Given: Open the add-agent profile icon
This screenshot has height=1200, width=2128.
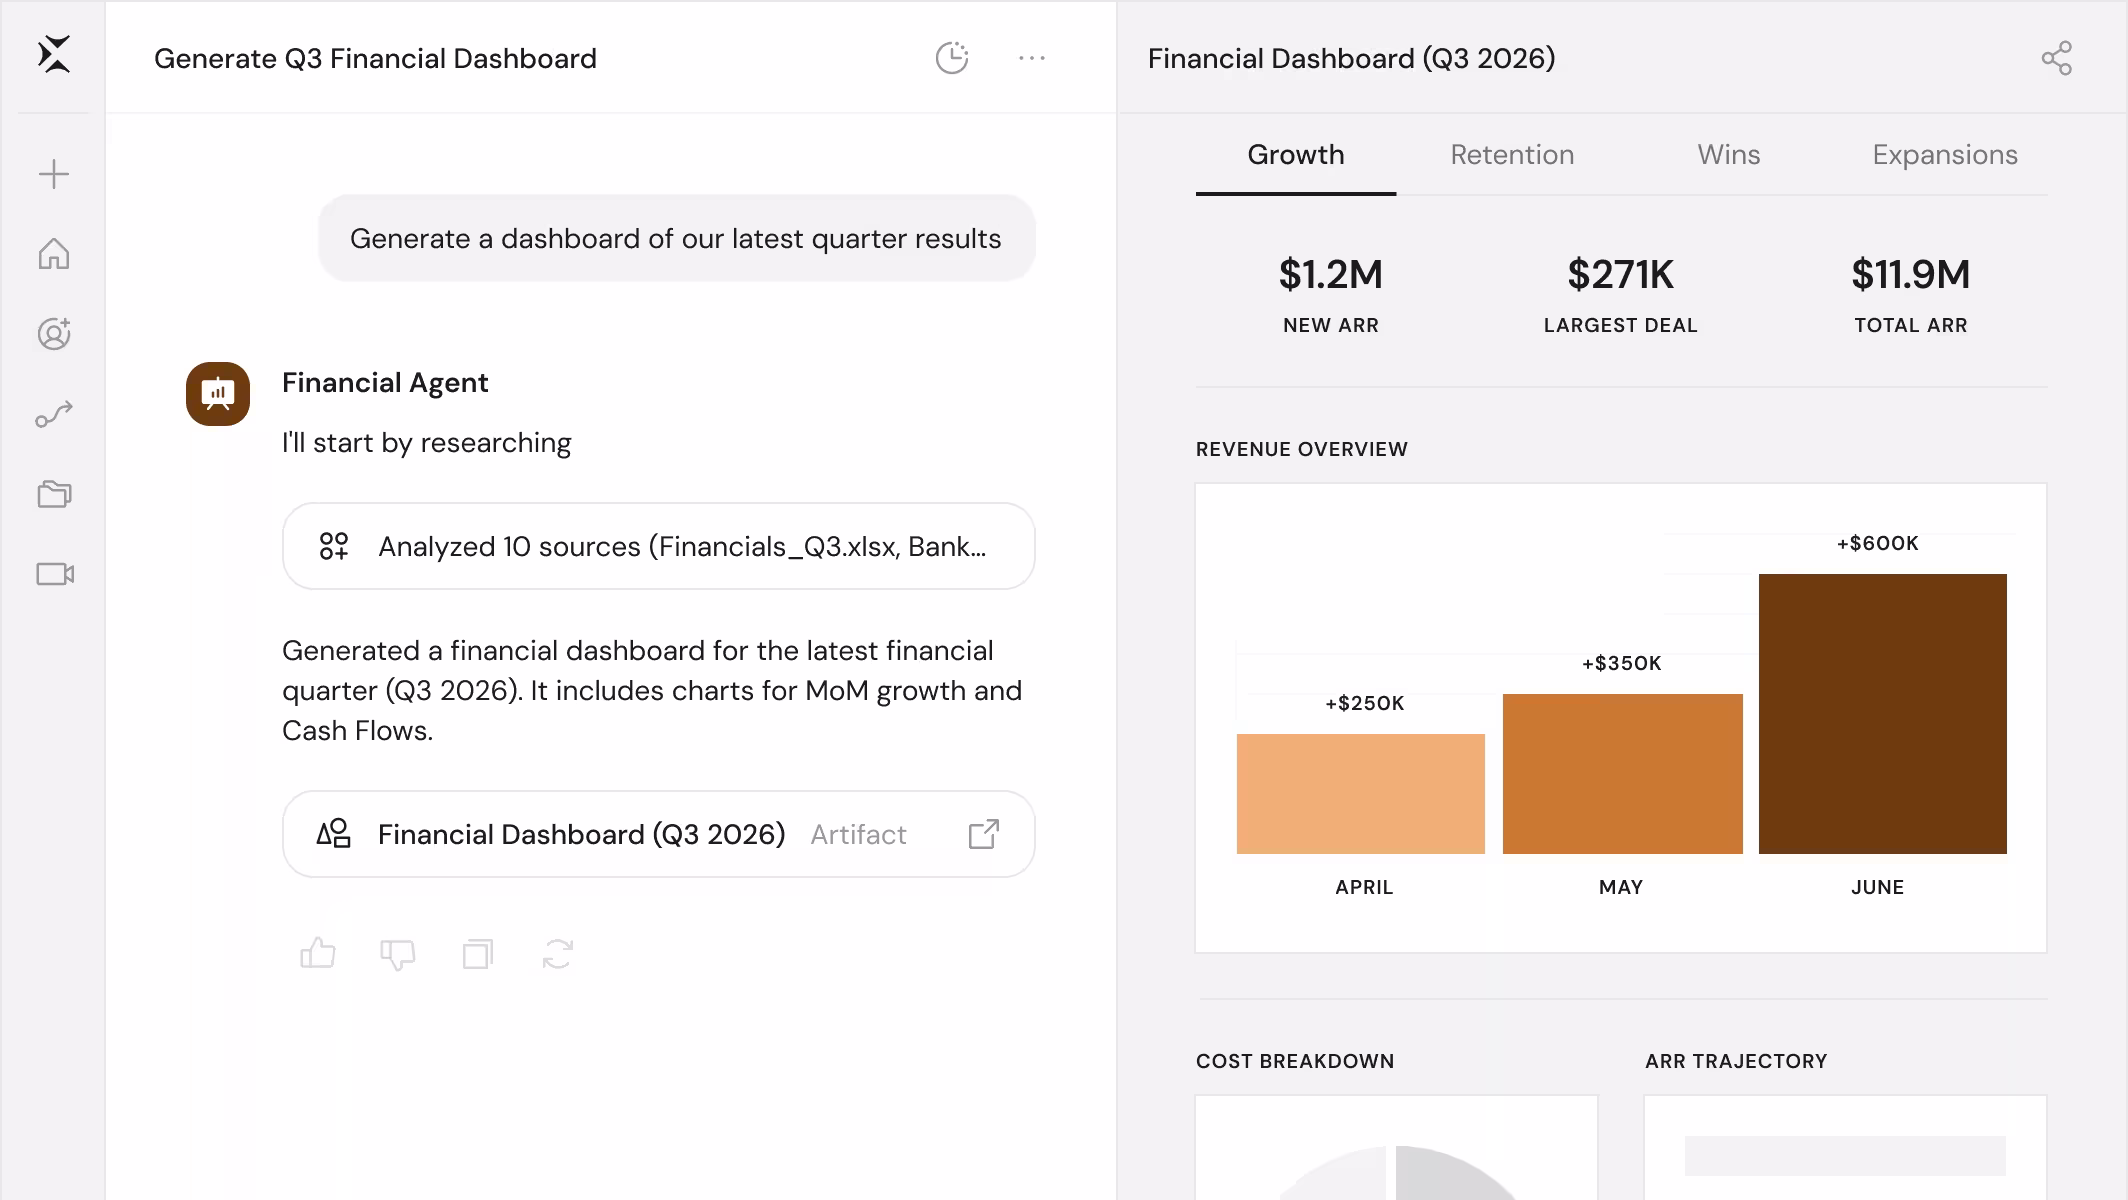Looking at the screenshot, I should click(x=54, y=334).
